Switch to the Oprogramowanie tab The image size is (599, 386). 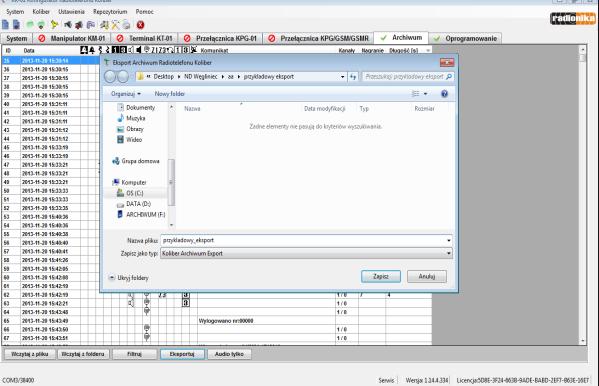pos(465,39)
